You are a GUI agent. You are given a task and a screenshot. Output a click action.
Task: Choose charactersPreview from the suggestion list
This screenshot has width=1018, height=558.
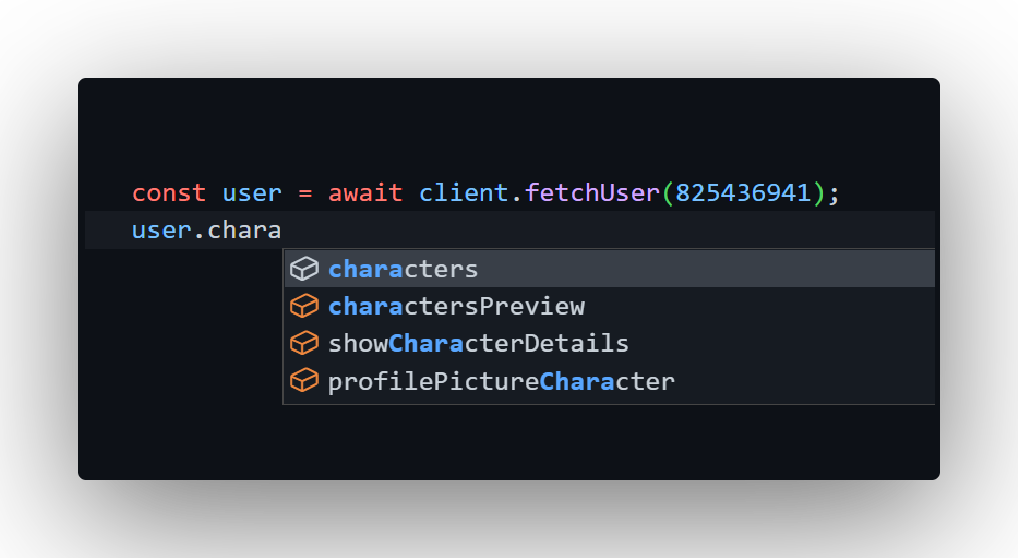(x=456, y=306)
